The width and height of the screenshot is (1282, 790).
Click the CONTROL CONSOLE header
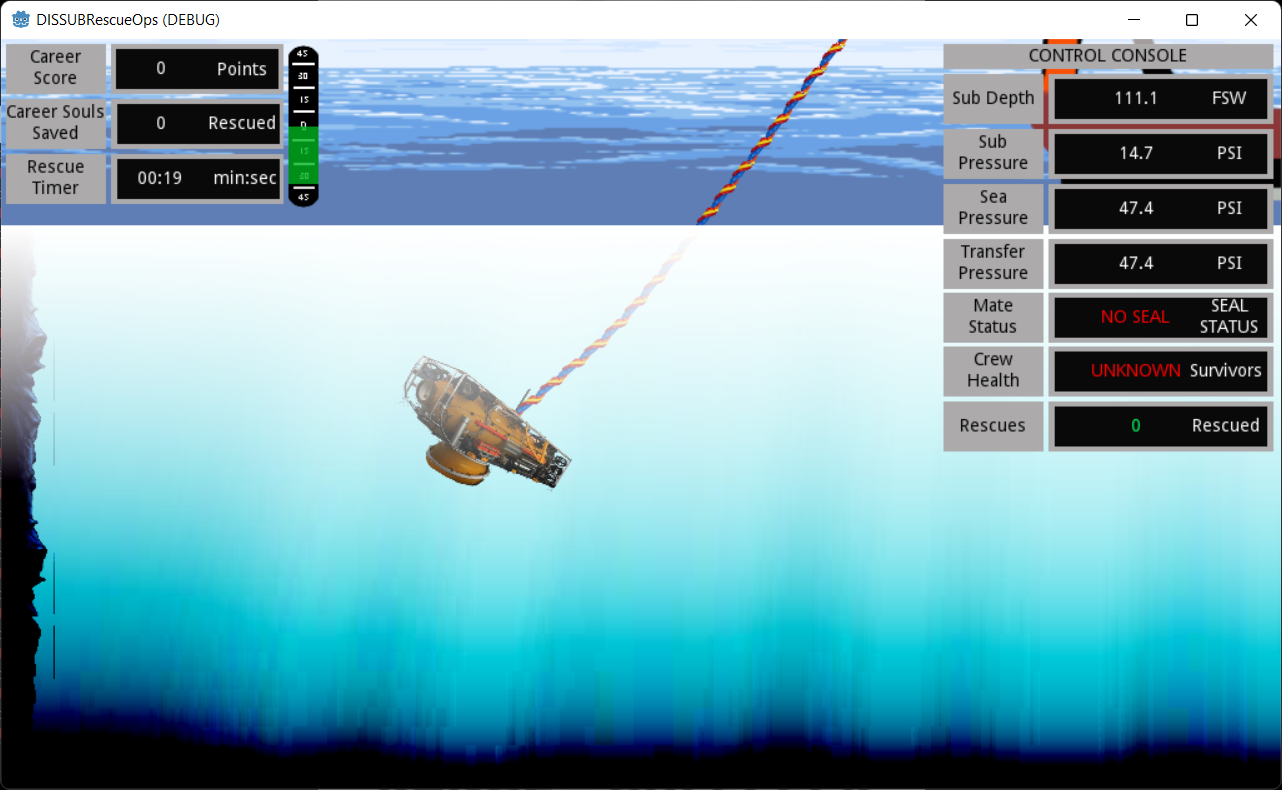tap(1108, 56)
